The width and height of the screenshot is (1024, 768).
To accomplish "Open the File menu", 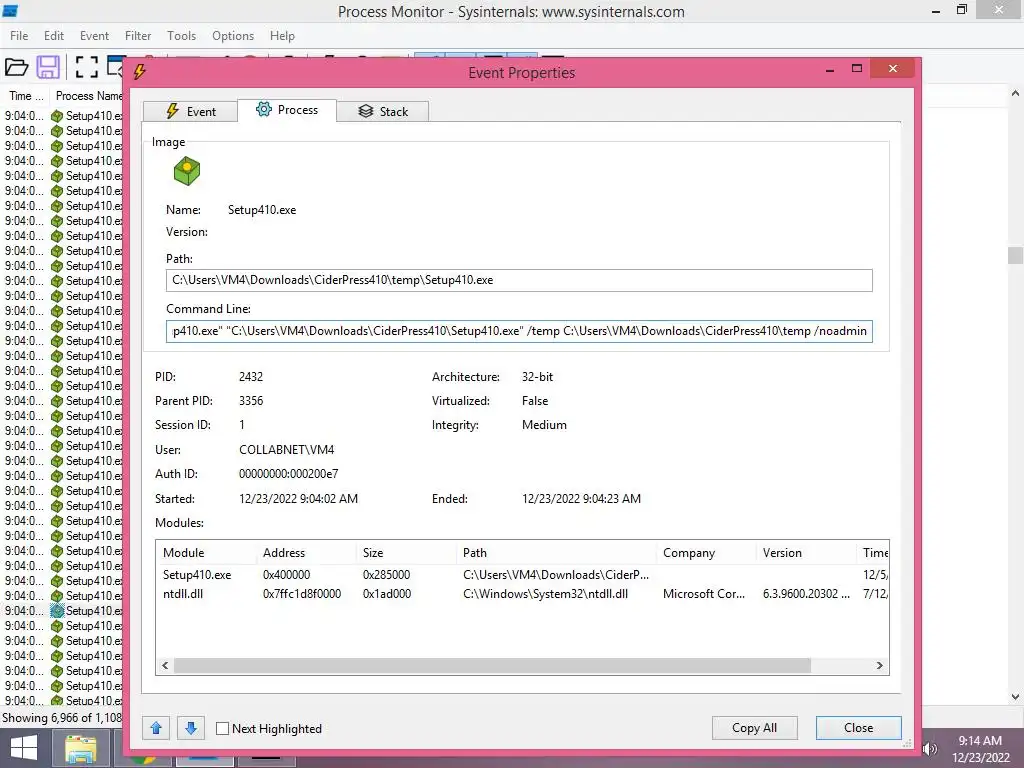I will [x=19, y=36].
